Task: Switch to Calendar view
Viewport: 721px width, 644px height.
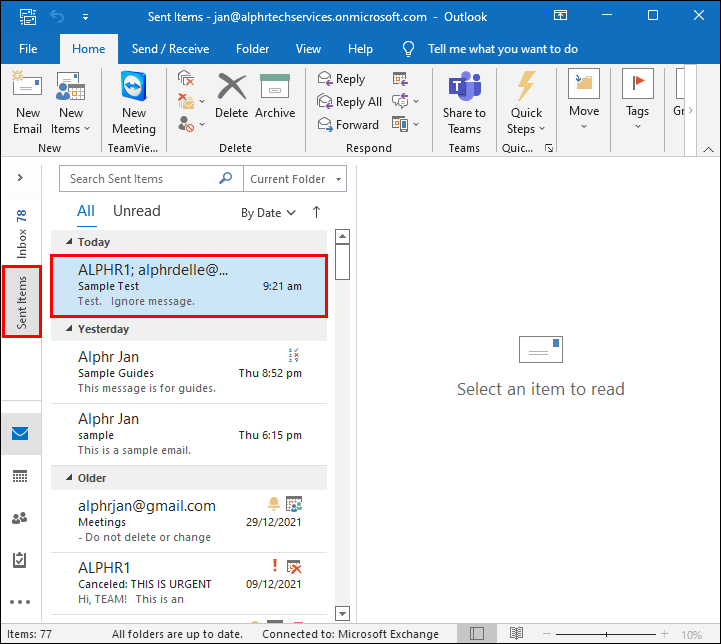Action: click(x=20, y=476)
